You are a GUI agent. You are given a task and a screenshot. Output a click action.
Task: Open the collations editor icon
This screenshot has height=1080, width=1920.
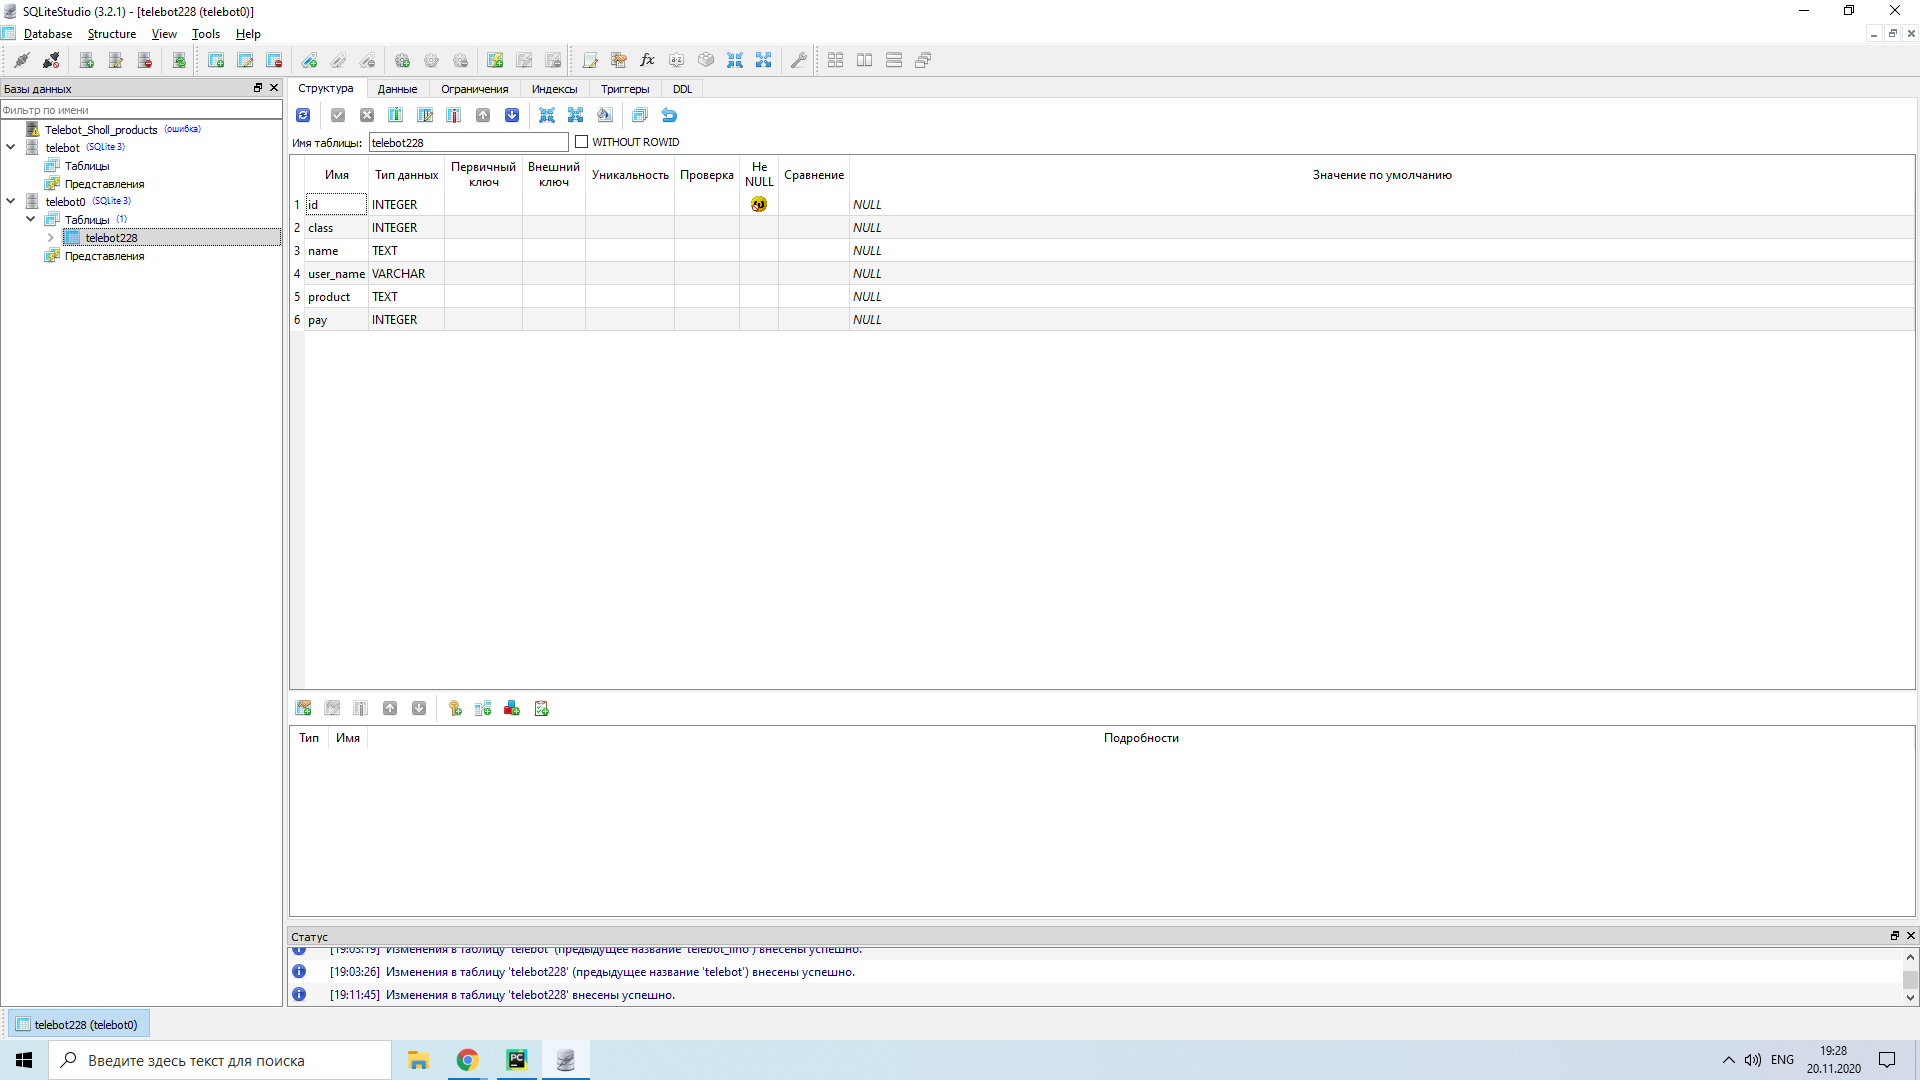pos(677,61)
